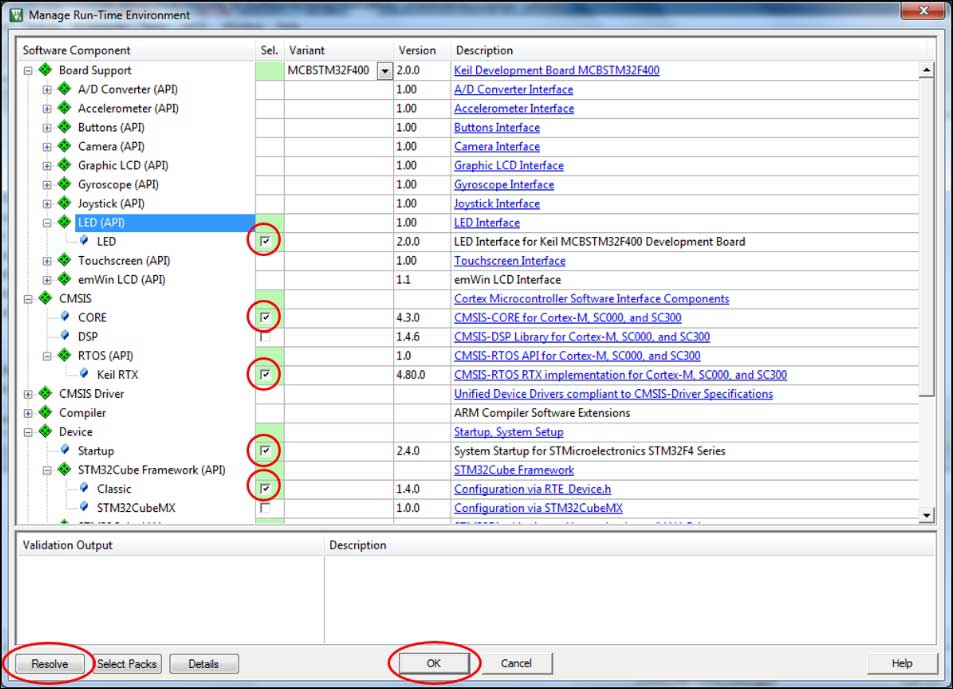Click the vertical scrollbar thumb of component list
Screen dimensions: 953x689
tap(926, 236)
